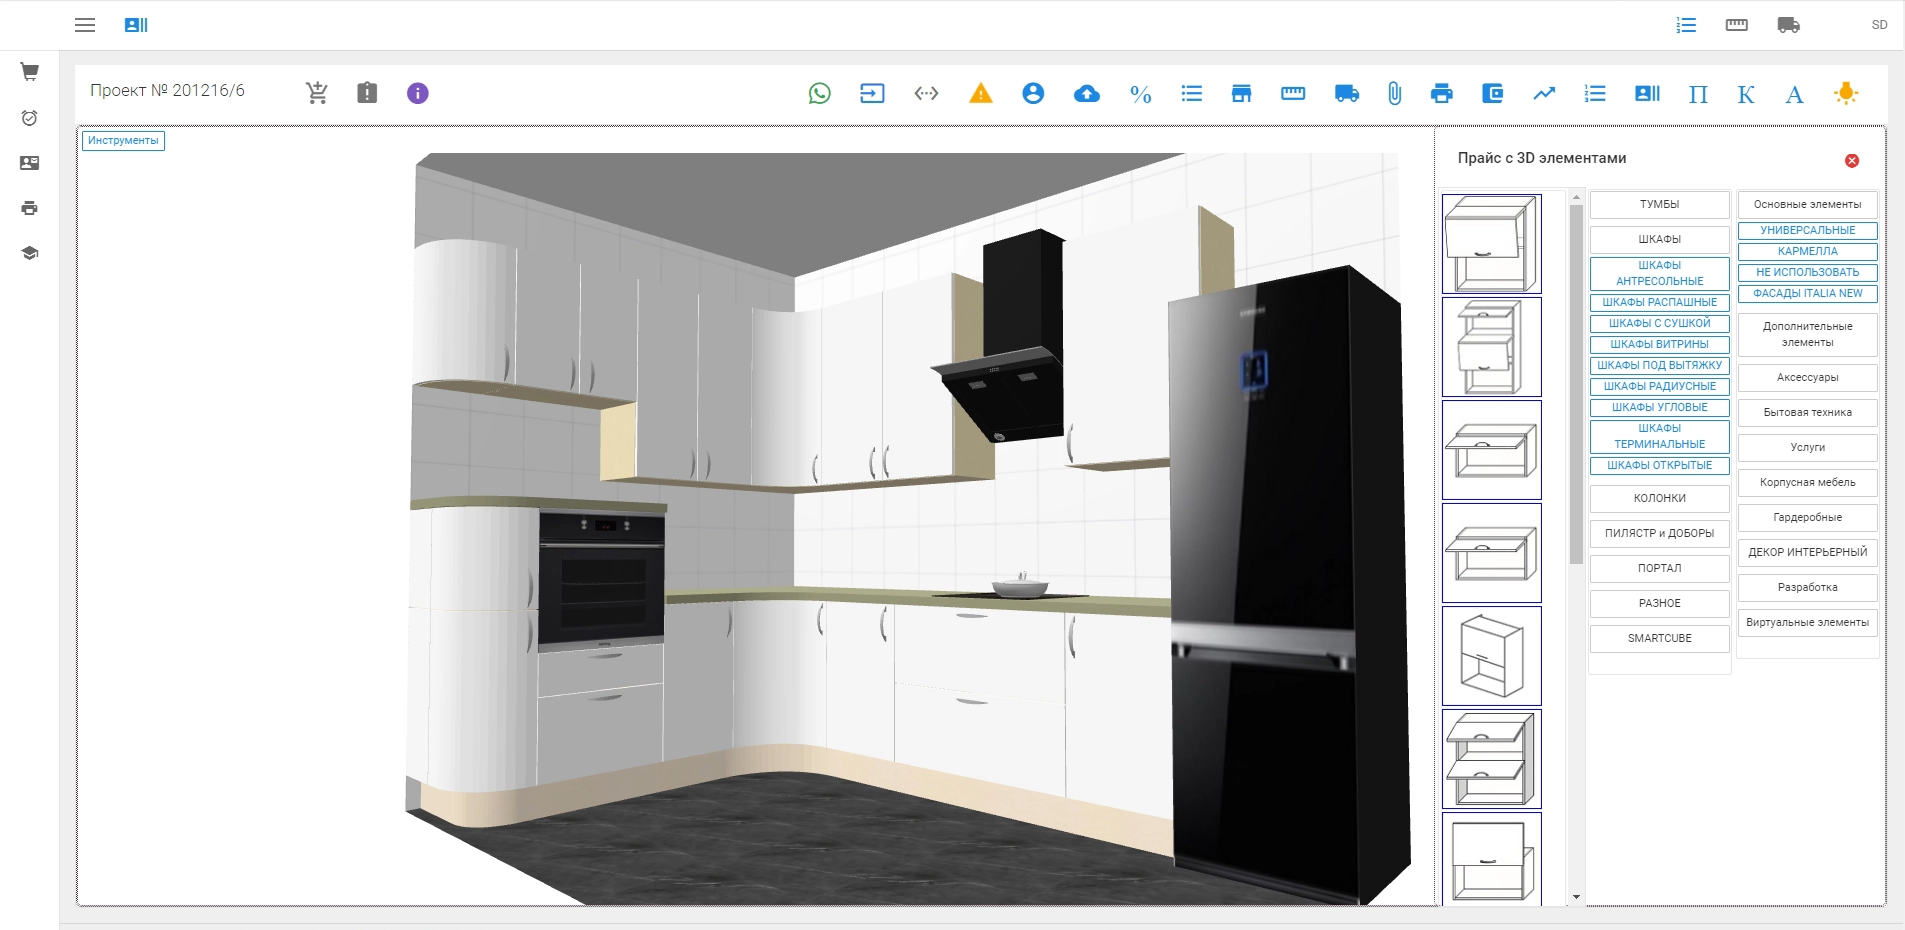1905x930 pixels.
Task: Click the orange warning triangle icon
Action: point(980,94)
